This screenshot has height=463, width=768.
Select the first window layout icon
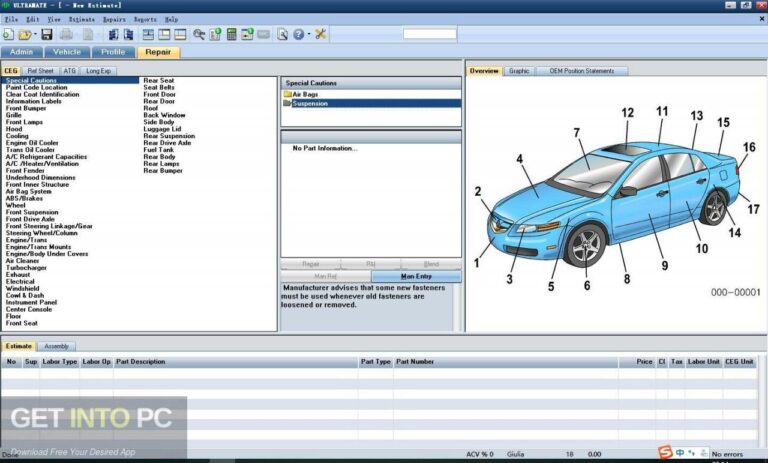point(148,34)
